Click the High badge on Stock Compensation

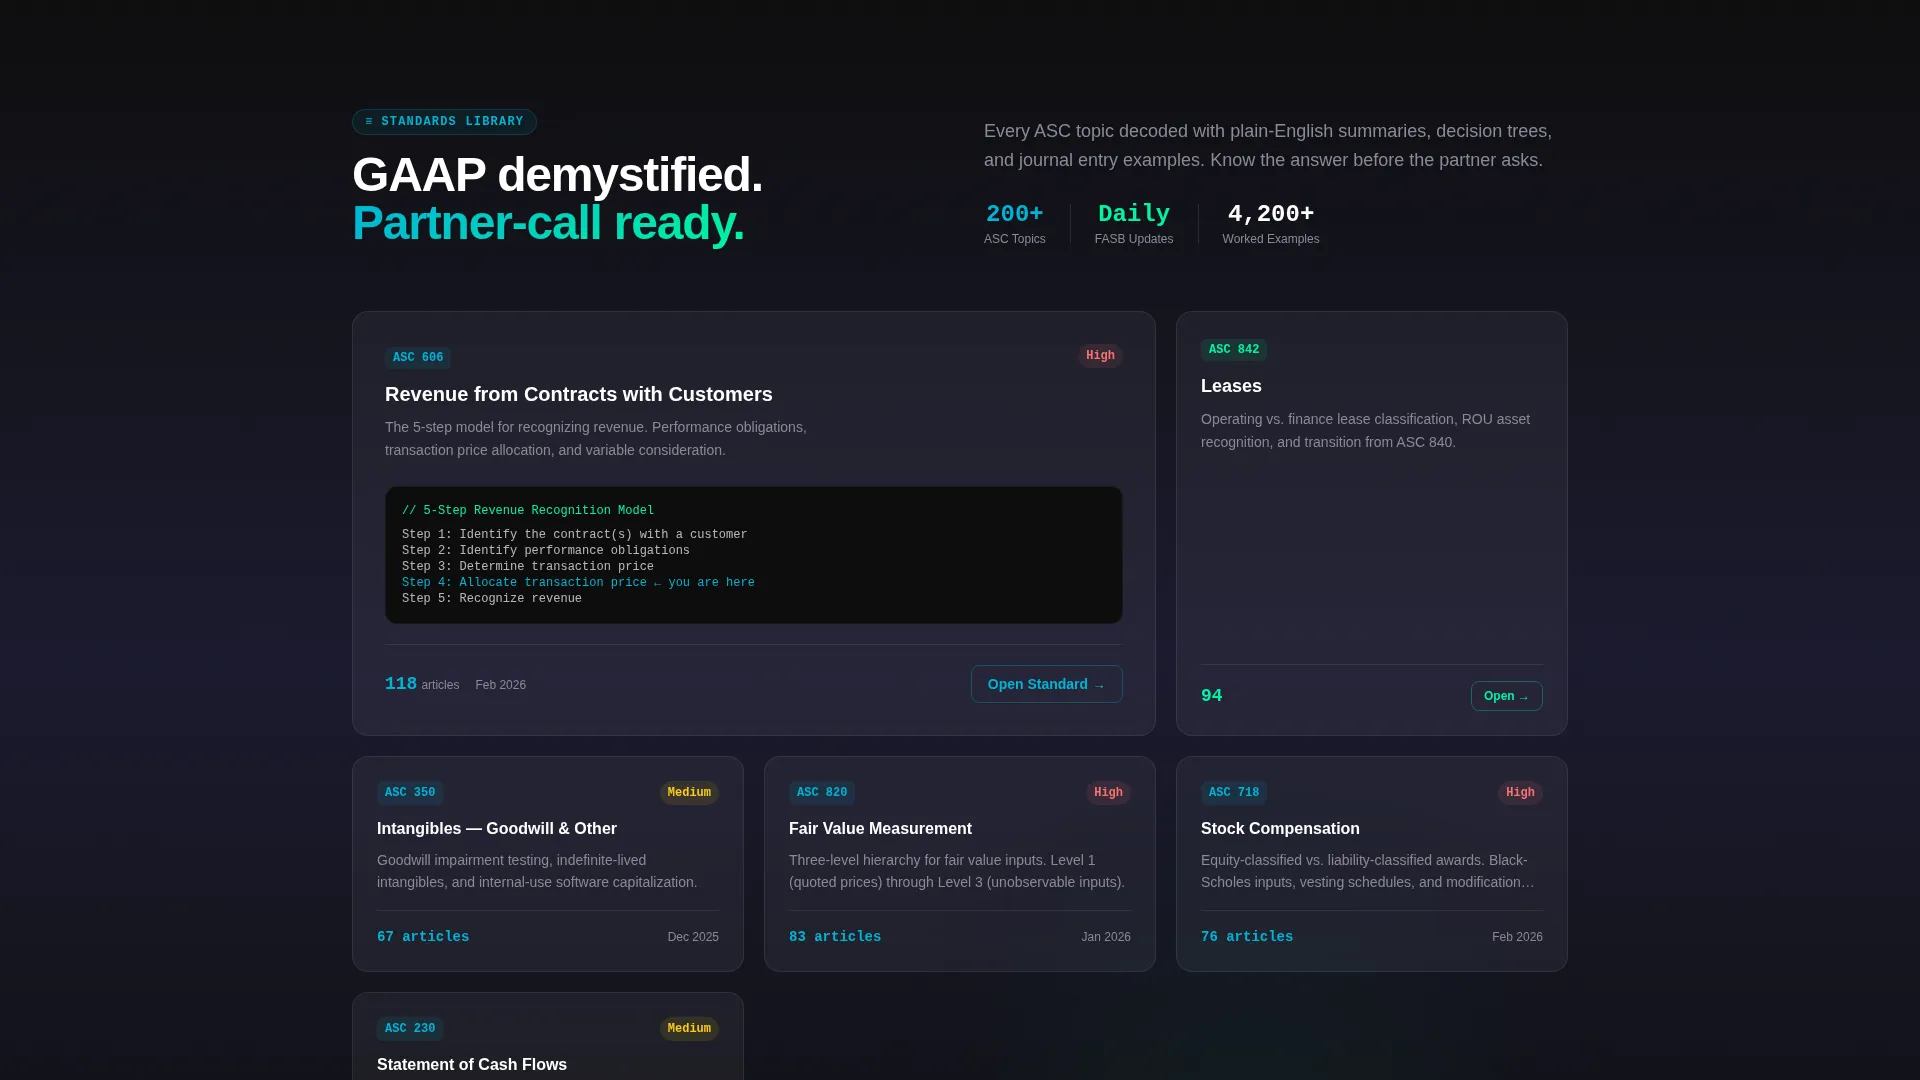[1520, 793]
